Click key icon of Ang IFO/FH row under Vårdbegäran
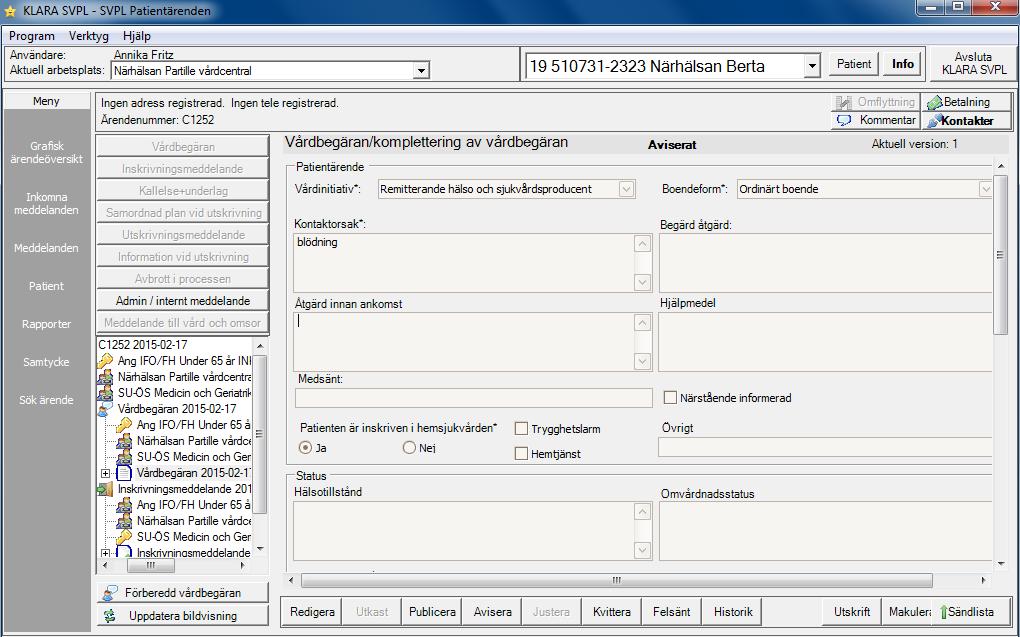 pyautogui.click(x=124, y=425)
